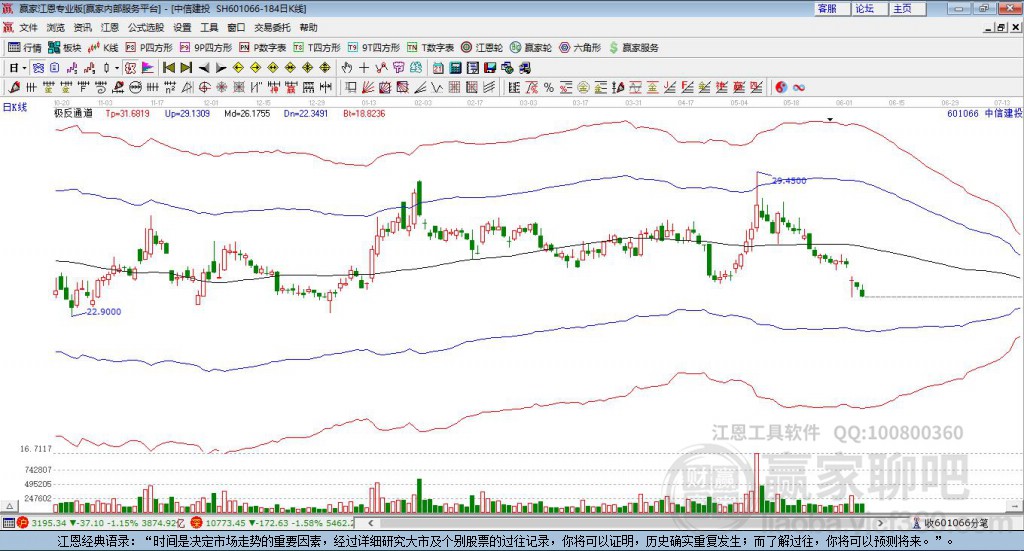Select the n² square tool
The height and width of the screenshot is (551, 1024).
[x=170, y=87]
